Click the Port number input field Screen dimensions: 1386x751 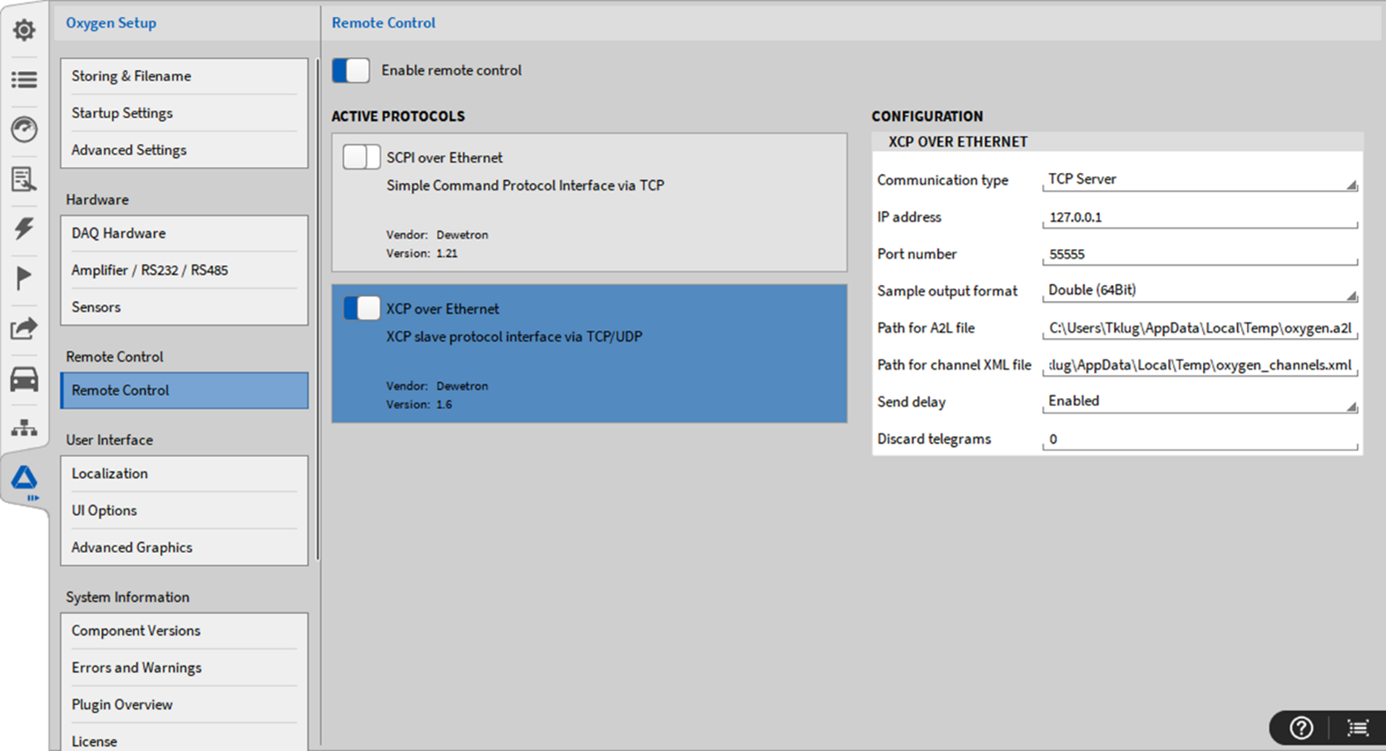pos(1199,255)
